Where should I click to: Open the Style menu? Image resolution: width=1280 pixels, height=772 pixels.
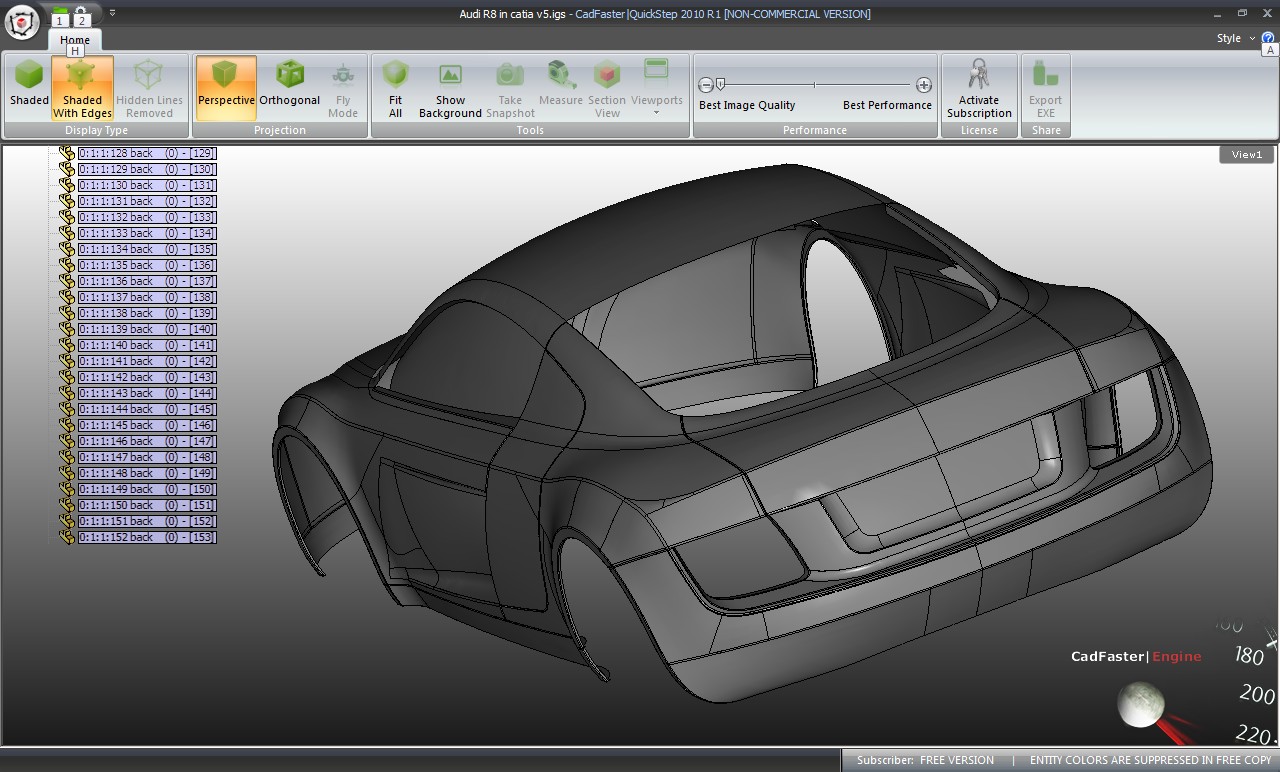[x=1229, y=38]
